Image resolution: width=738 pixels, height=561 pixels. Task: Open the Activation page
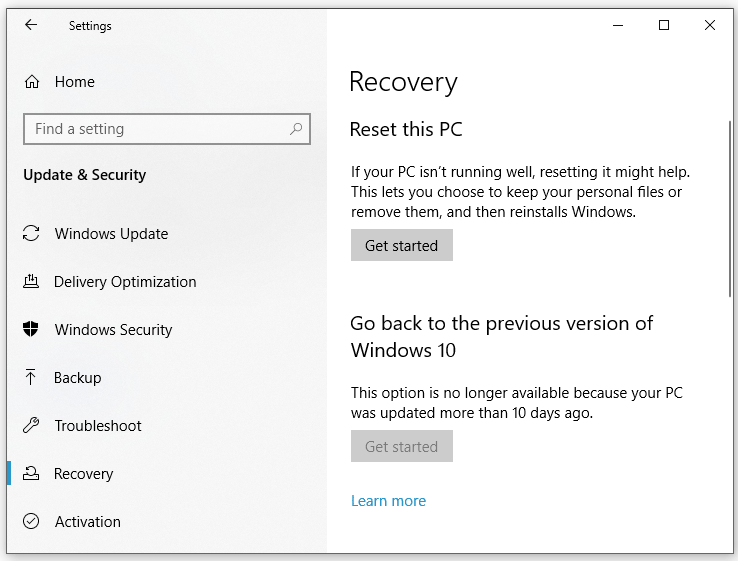[x=88, y=521]
